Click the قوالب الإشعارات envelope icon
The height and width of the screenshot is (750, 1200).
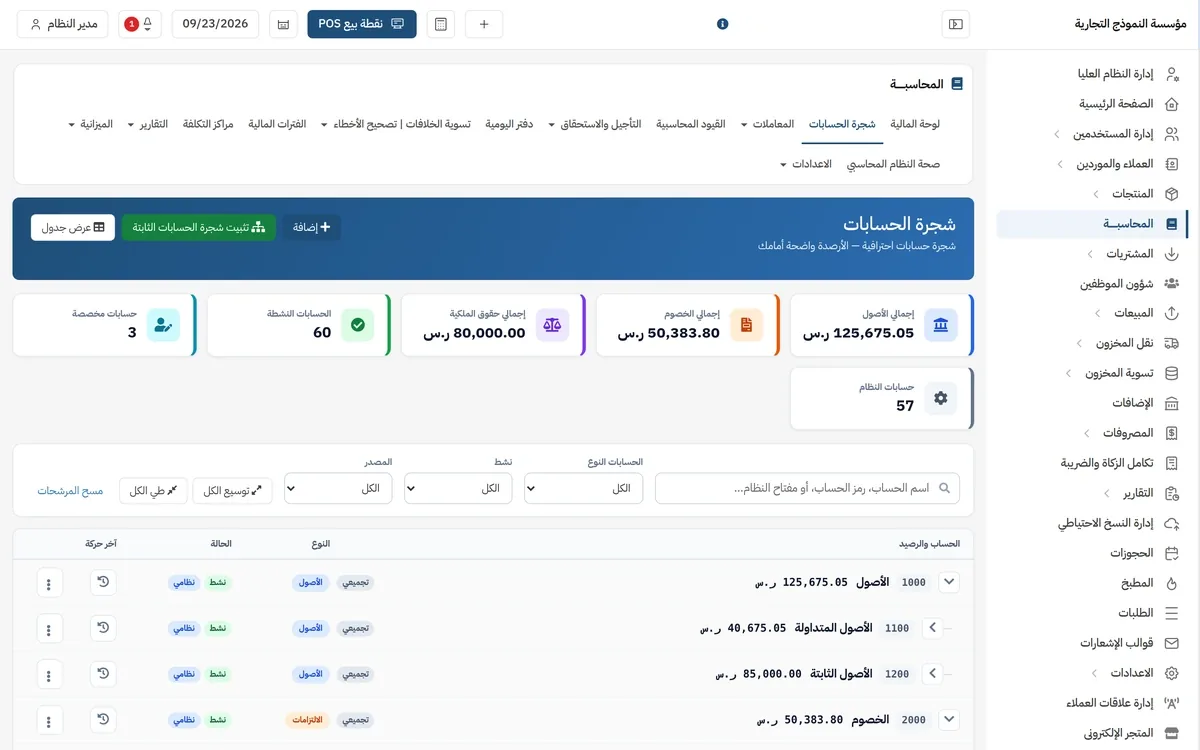pos(1172,643)
